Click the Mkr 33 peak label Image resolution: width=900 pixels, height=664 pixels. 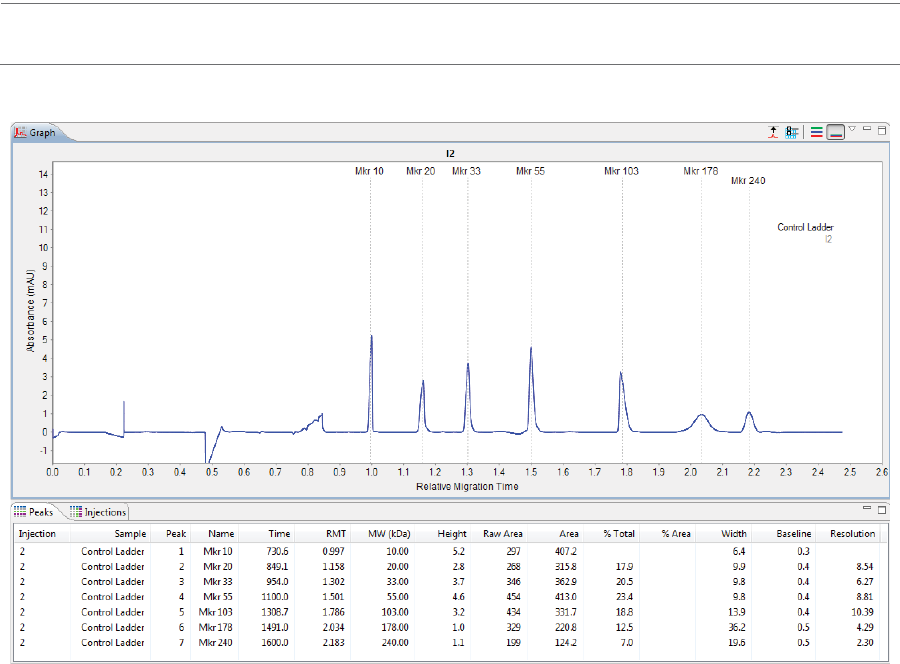pyautogui.click(x=466, y=171)
